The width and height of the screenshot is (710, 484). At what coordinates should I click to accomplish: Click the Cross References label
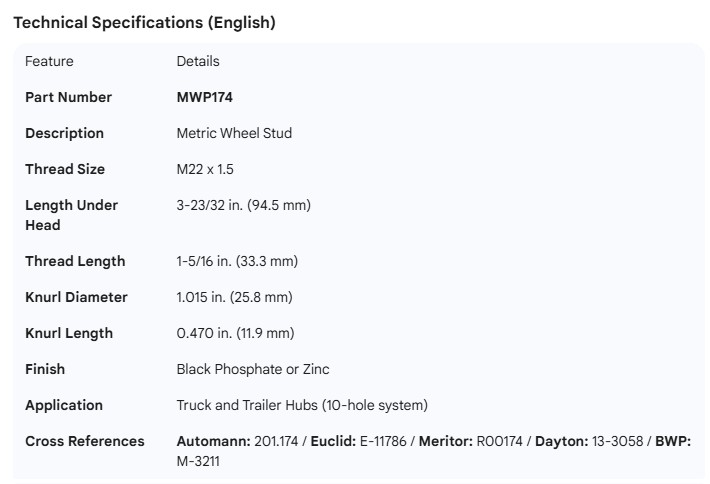point(84,441)
